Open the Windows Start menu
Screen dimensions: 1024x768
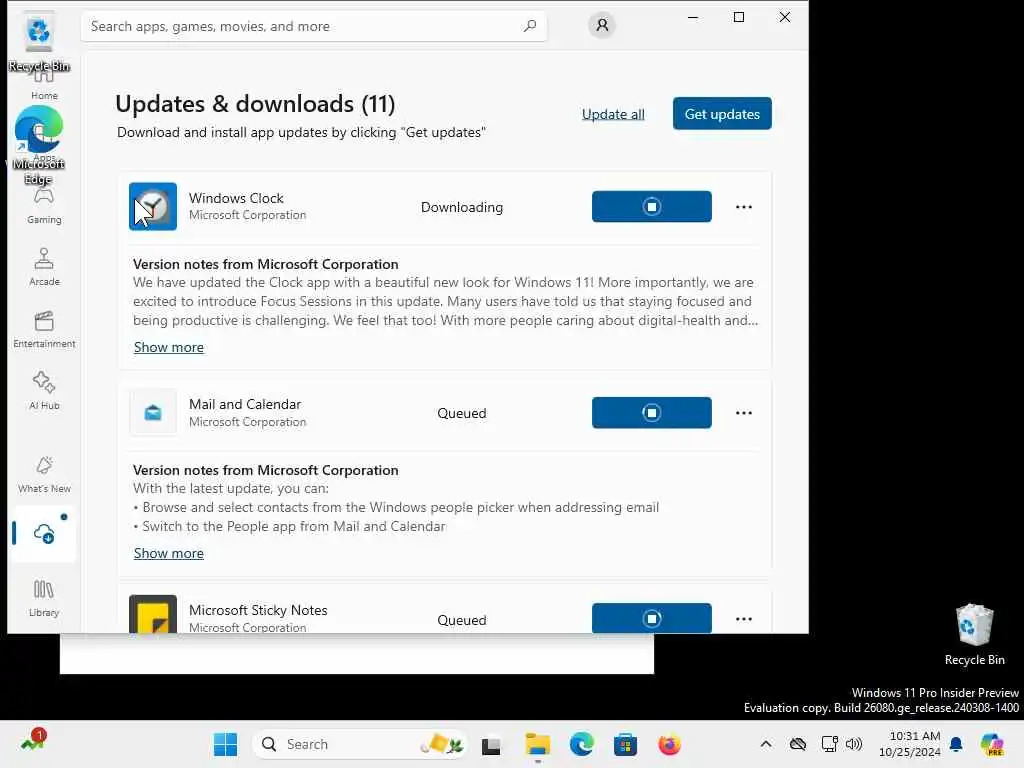click(x=226, y=744)
